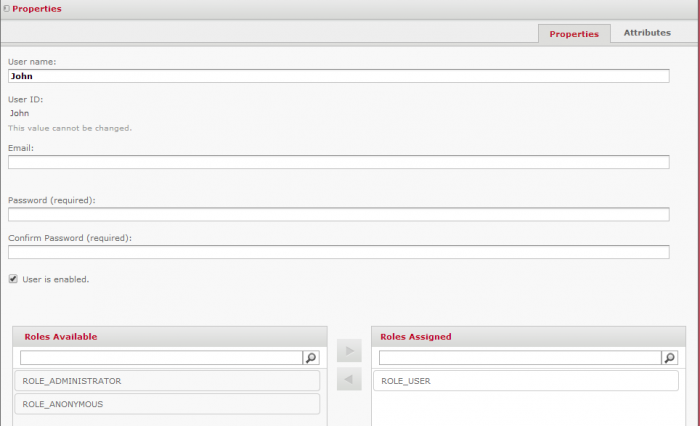
Task: Switch to the Attributes tab
Action: [x=647, y=33]
